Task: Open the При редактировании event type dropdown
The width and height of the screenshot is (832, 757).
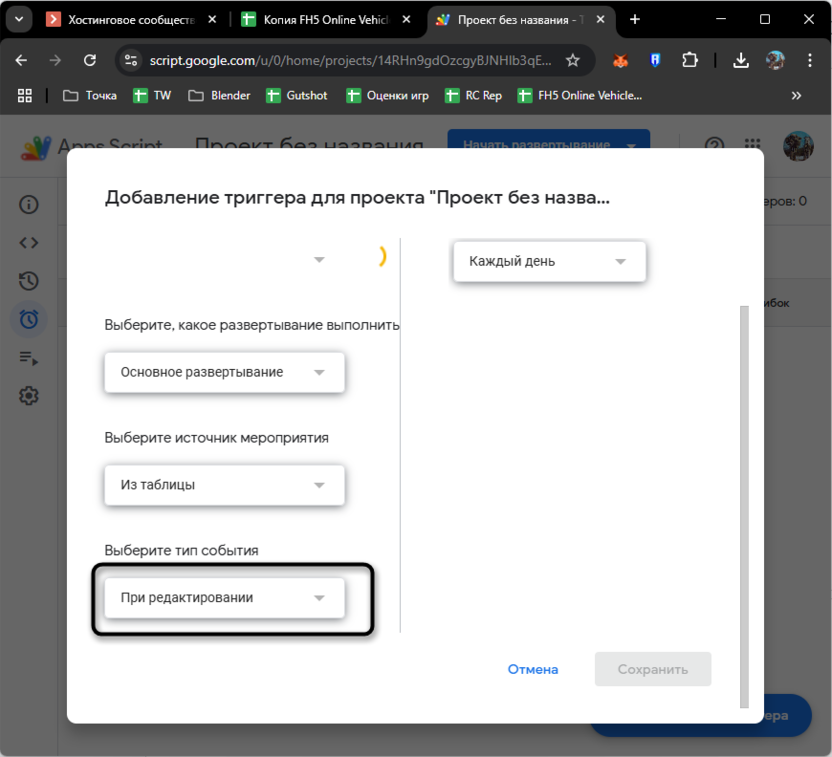Action: tap(224, 598)
